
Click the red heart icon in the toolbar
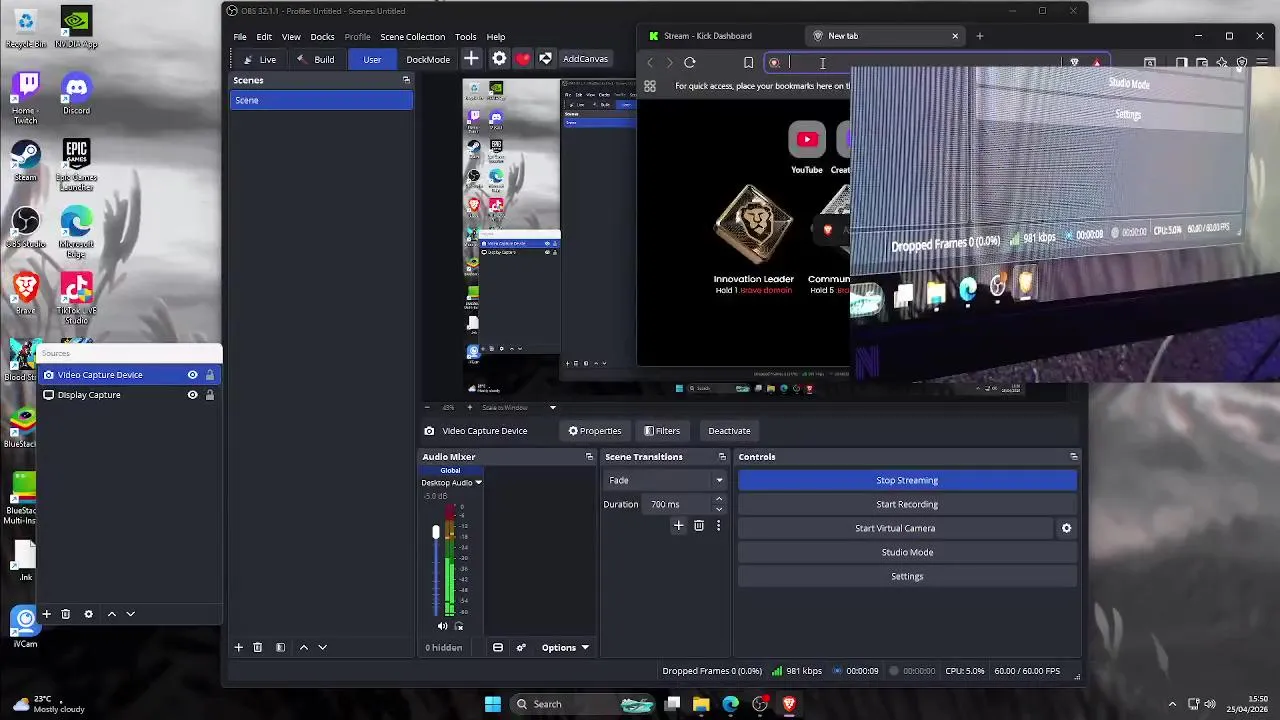click(x=522, y=59)
